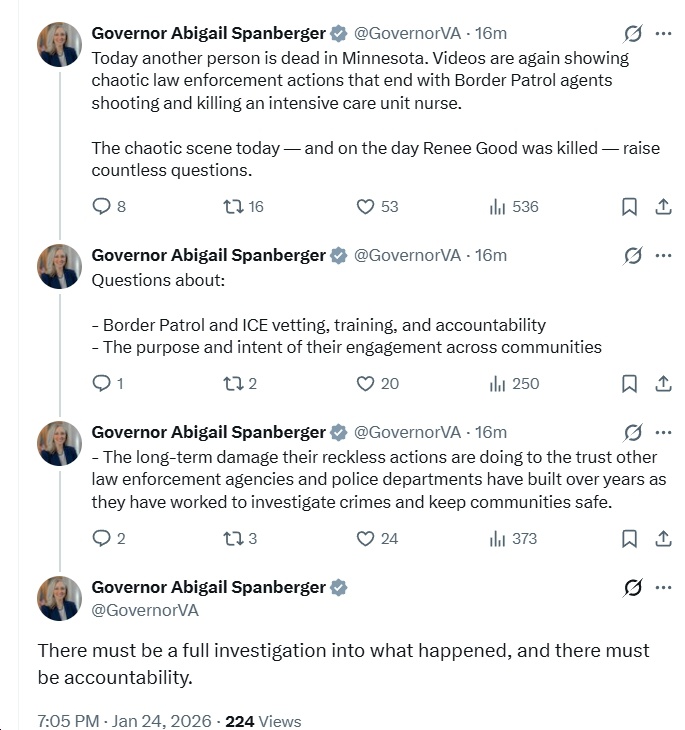View analytics showing 373 views
The height and width of the screenshot is (730, 685).
(514, 539)
